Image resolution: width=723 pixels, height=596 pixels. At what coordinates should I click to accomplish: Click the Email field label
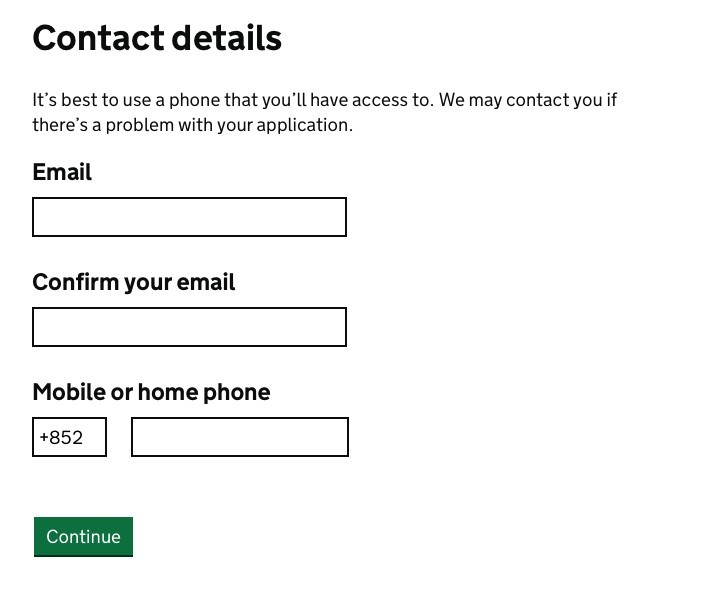pyautogui.click(x=62, y=172)
